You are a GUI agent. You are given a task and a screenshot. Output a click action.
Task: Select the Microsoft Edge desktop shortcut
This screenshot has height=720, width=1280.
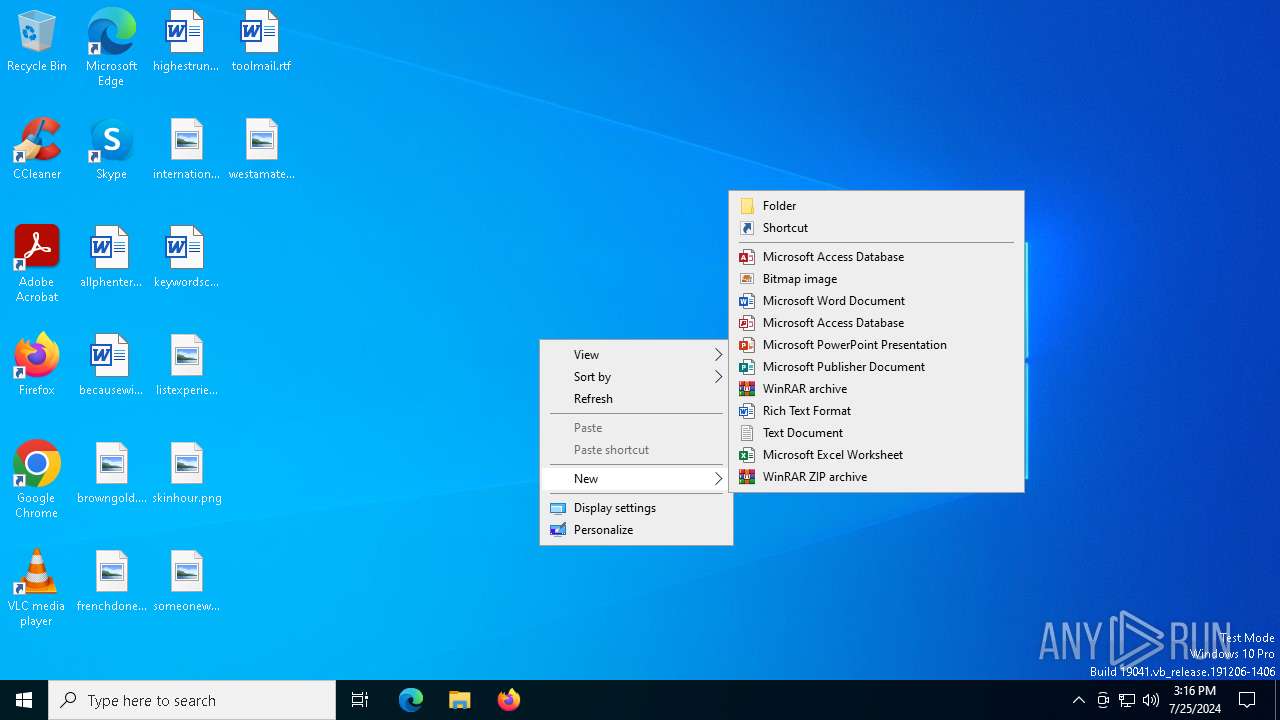point(111,48)
